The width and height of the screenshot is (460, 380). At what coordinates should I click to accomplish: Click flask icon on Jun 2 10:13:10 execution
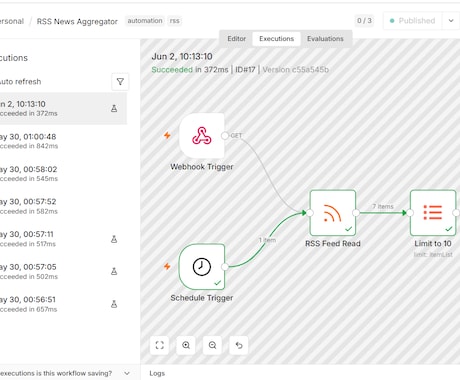[x=114, y=108]
